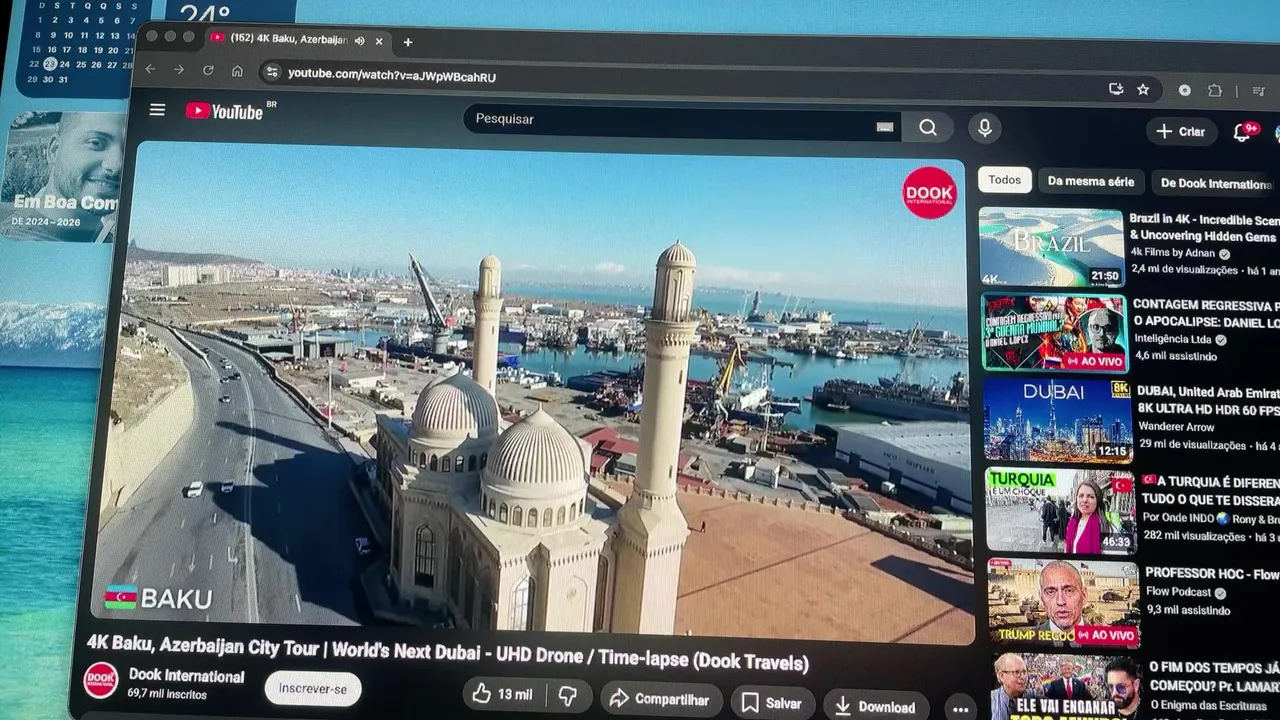1280x720 pixels.
Task: Close the 4K Baku browser tab
Action: (x=379, y=42)
